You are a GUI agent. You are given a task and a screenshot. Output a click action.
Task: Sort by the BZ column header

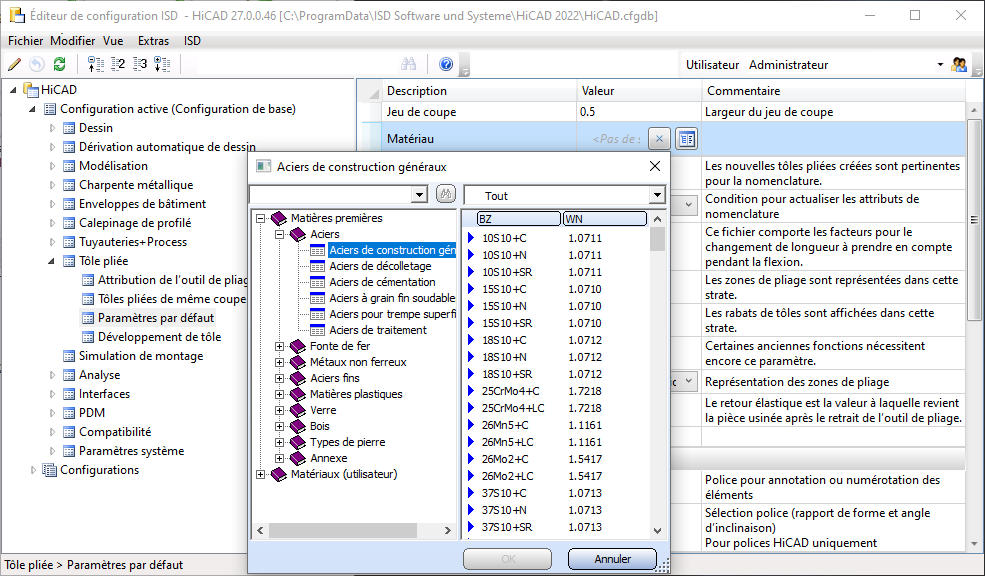click(x=518, y=219)
